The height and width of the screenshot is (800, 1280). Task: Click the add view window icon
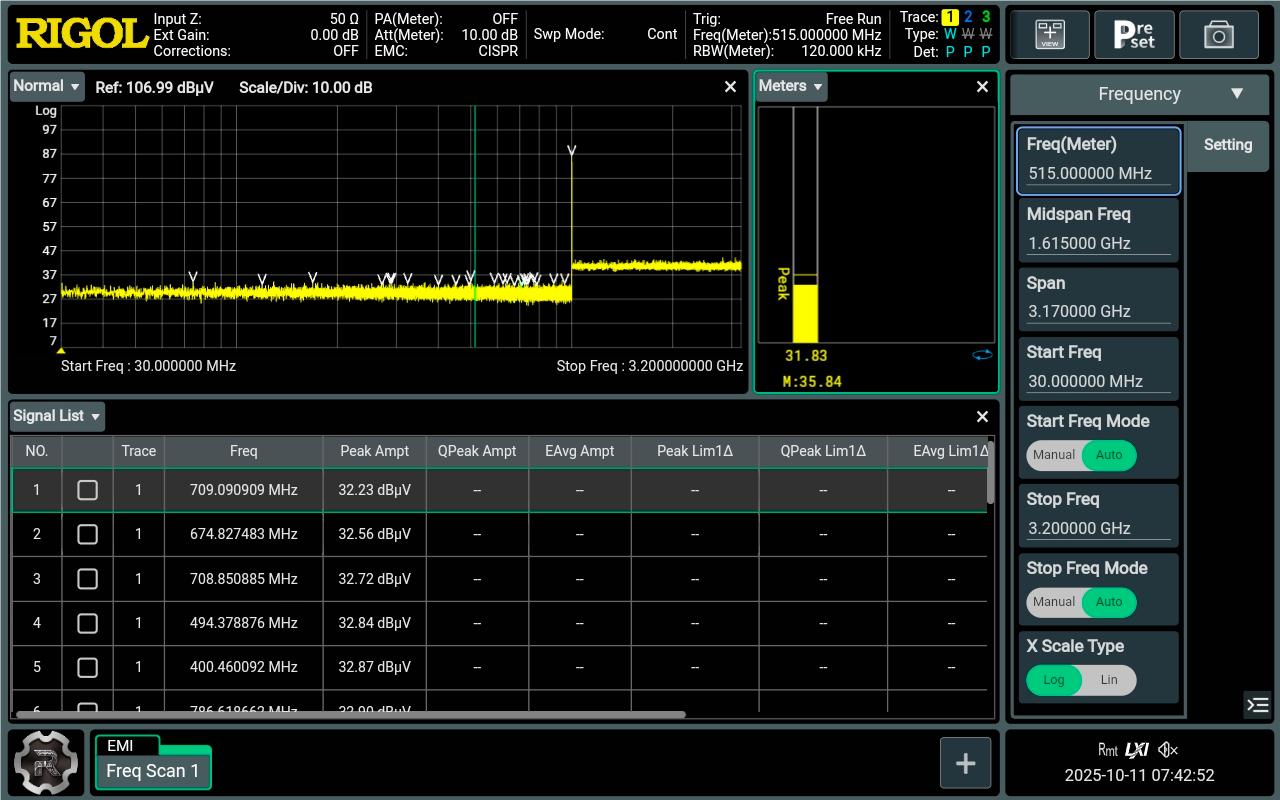tap(1049, 35)
